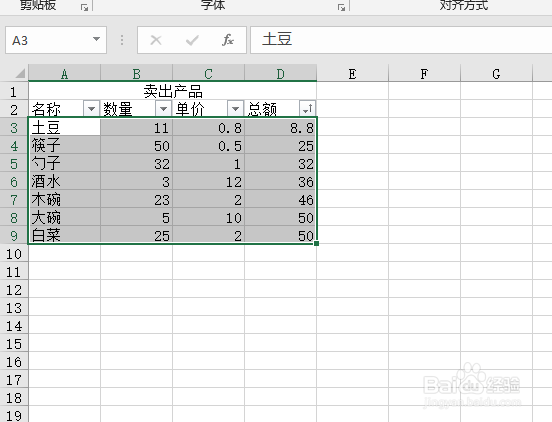Click cell containing 大碗
Image resolution: width=552 pixels, height=422 pixels.
coord(64,217)
